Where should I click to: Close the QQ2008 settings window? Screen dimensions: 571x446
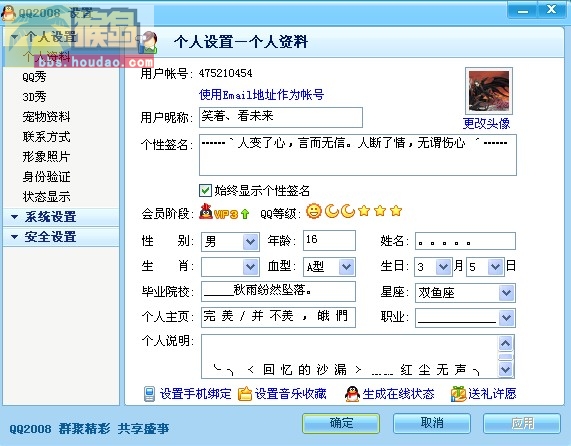click(552, 10)
